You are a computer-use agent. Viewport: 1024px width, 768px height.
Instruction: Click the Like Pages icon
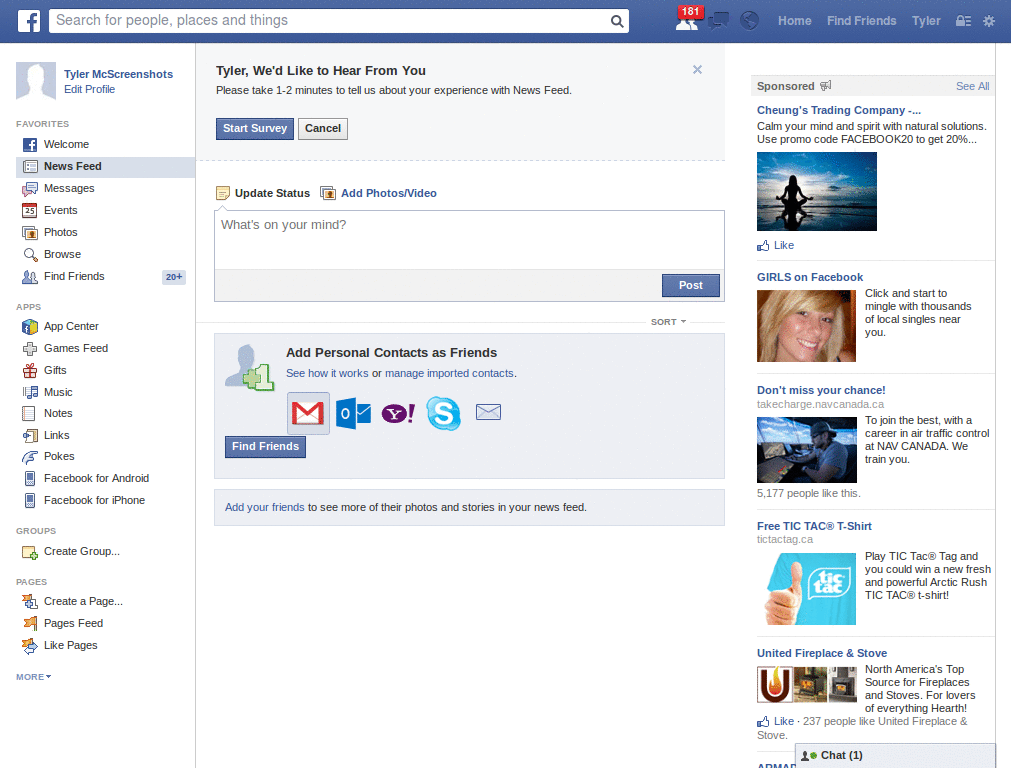click(29, 646)
